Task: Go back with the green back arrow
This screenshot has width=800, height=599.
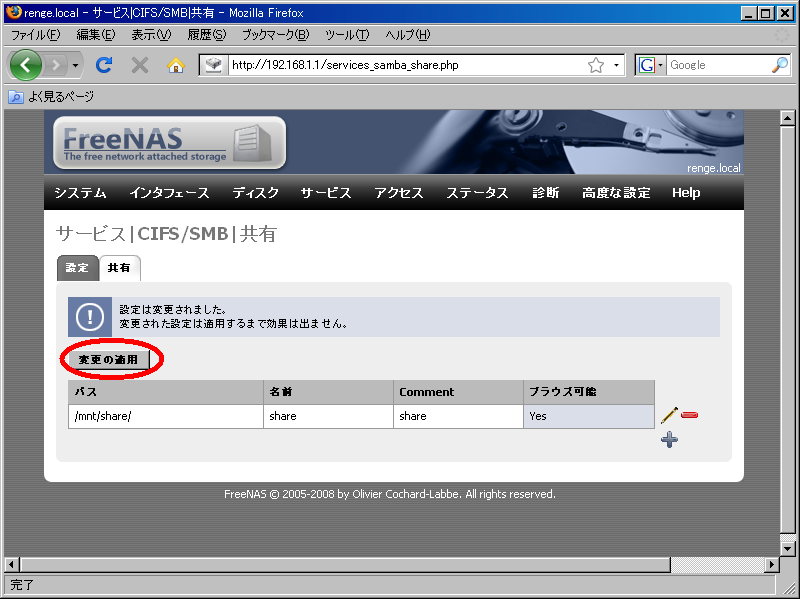Action: tap(26, 65)
